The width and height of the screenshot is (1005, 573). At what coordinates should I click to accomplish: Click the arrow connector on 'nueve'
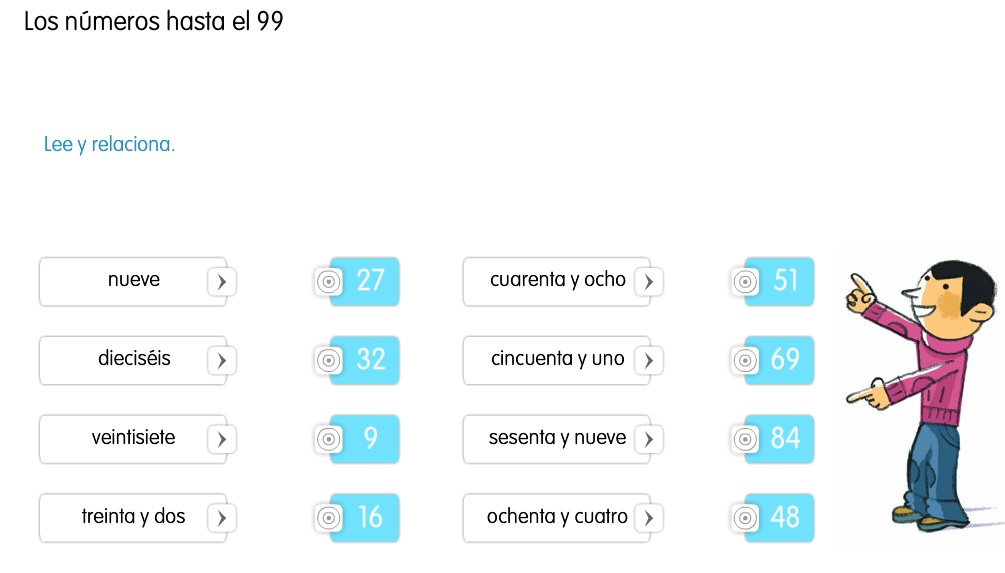point(221,282)
